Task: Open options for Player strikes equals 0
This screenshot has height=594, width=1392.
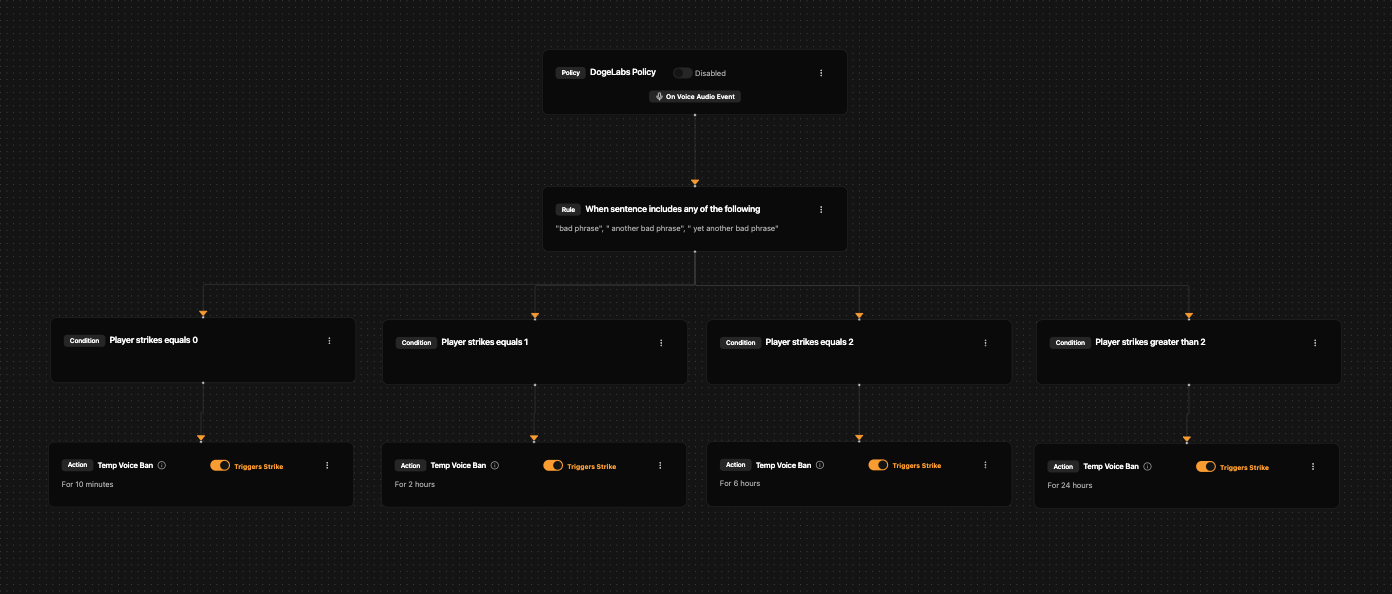Action: [329, 341]
